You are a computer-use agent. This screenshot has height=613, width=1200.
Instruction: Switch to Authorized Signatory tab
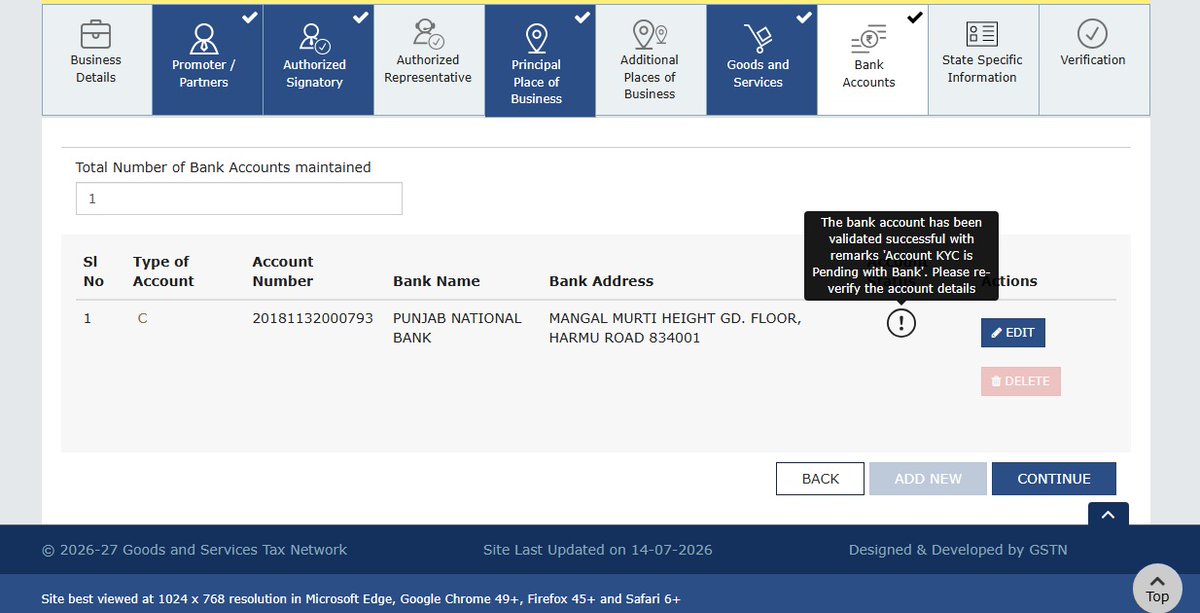point(318,60)
